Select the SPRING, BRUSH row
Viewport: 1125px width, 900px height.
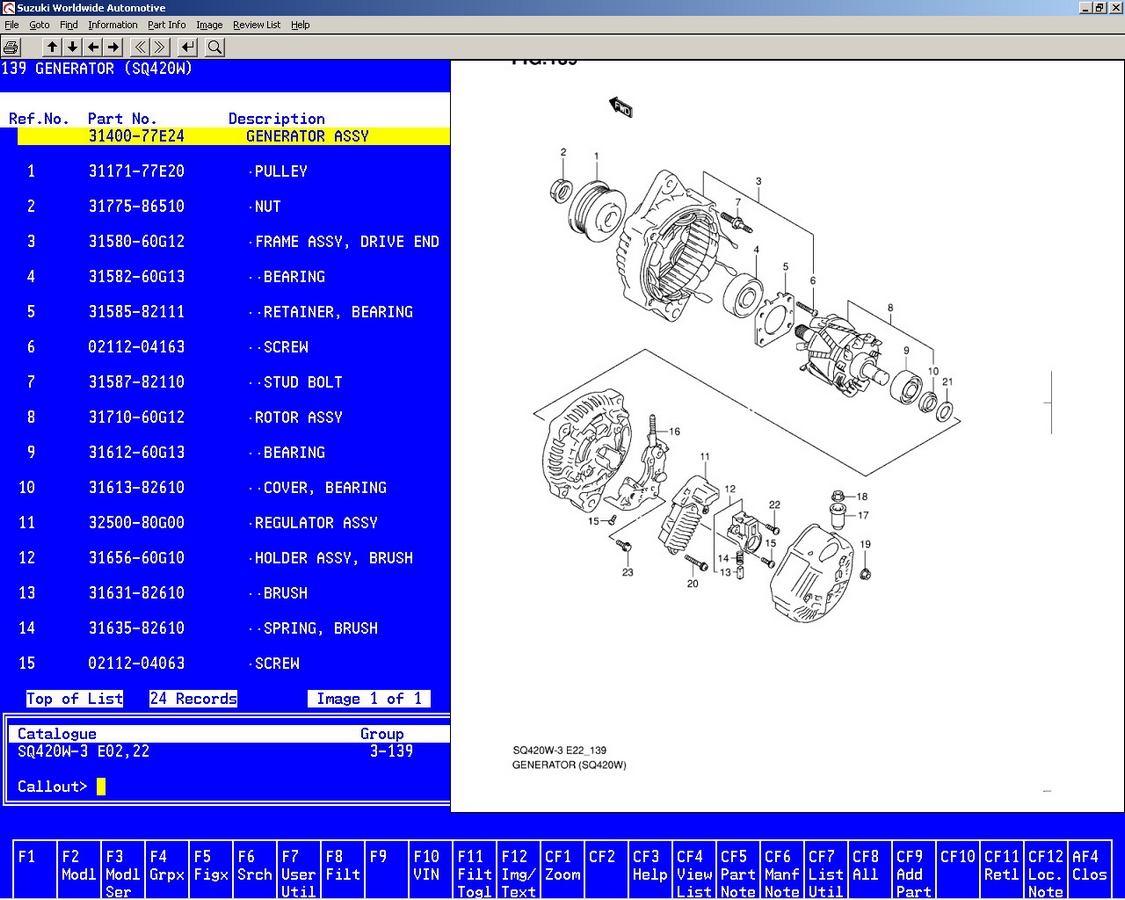[x=225, y=629]
